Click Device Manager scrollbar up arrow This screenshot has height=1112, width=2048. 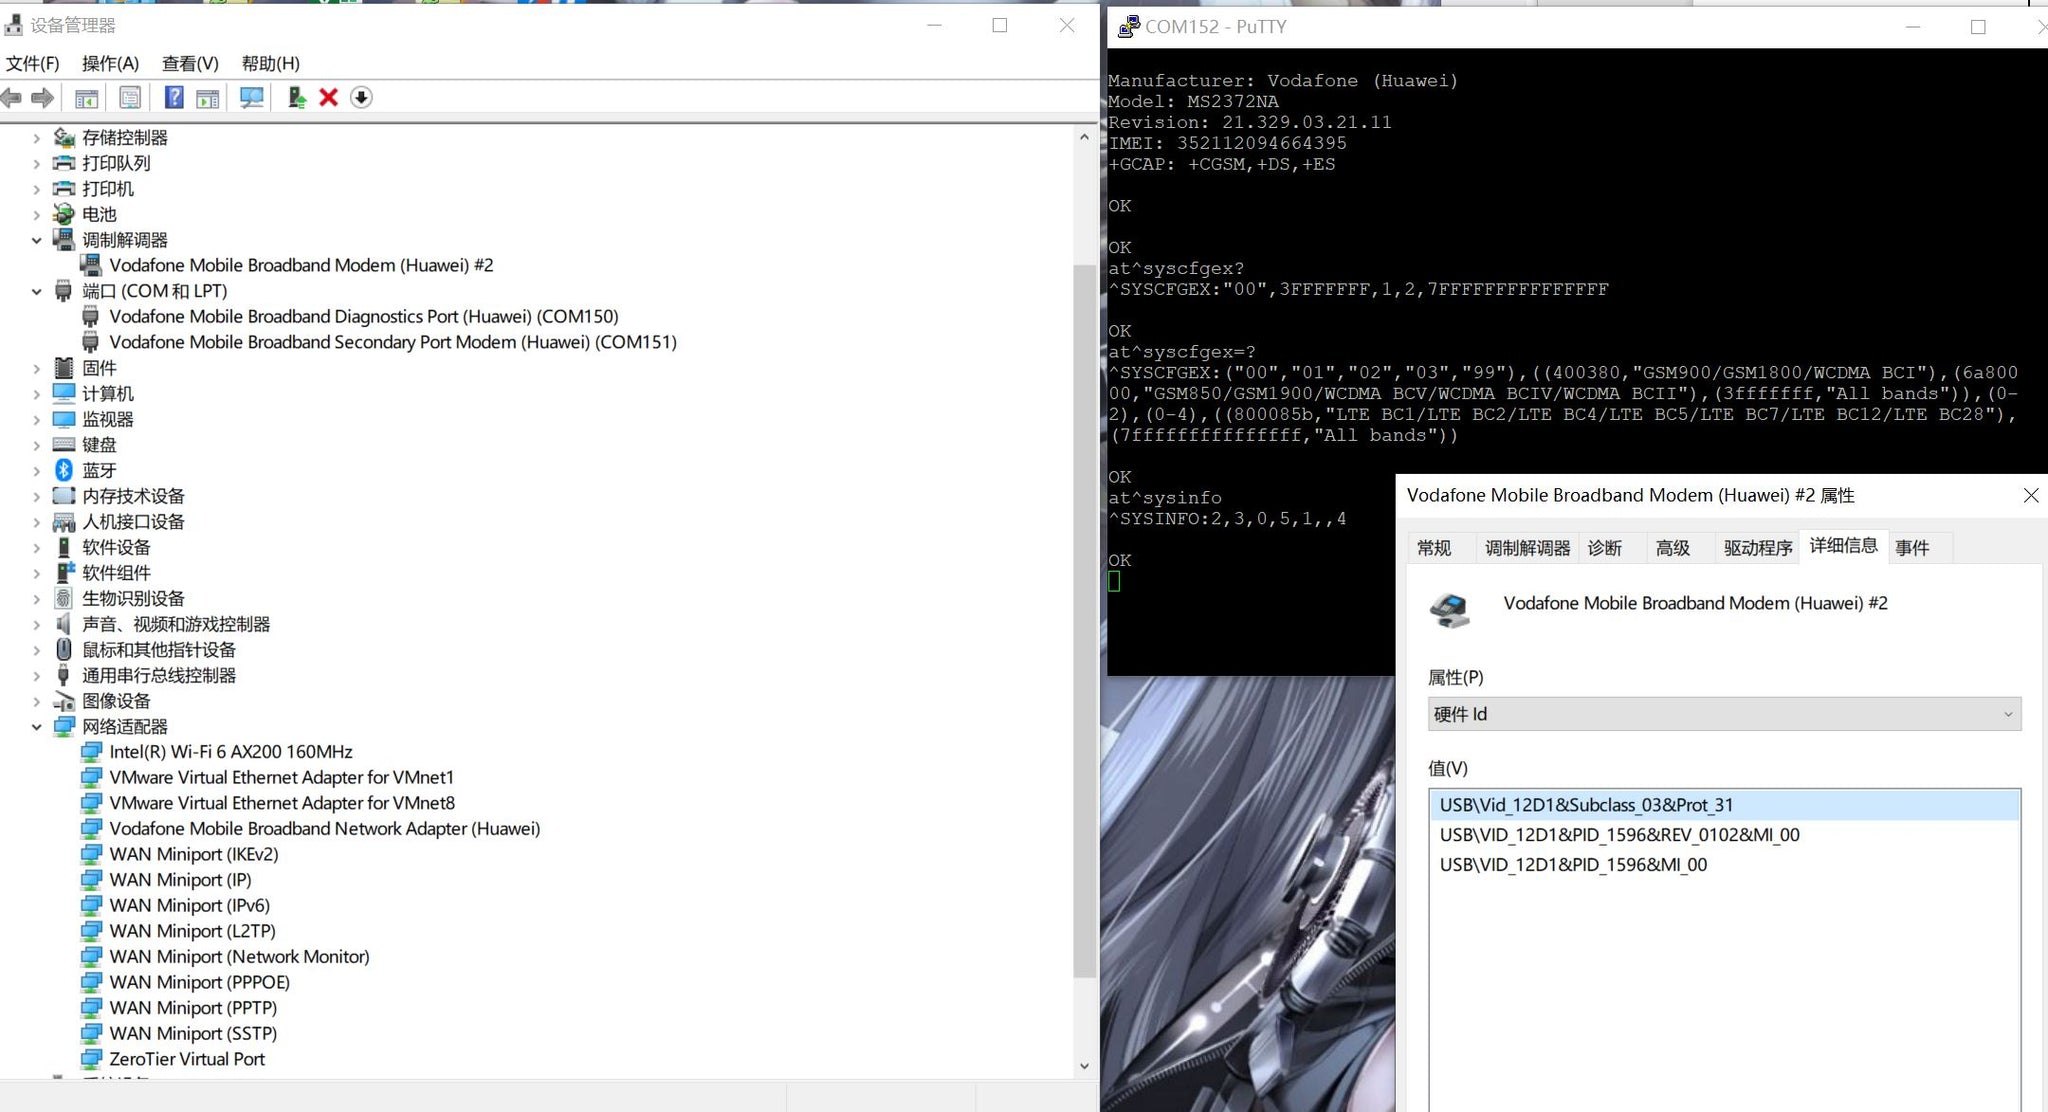pos(1084,137)
